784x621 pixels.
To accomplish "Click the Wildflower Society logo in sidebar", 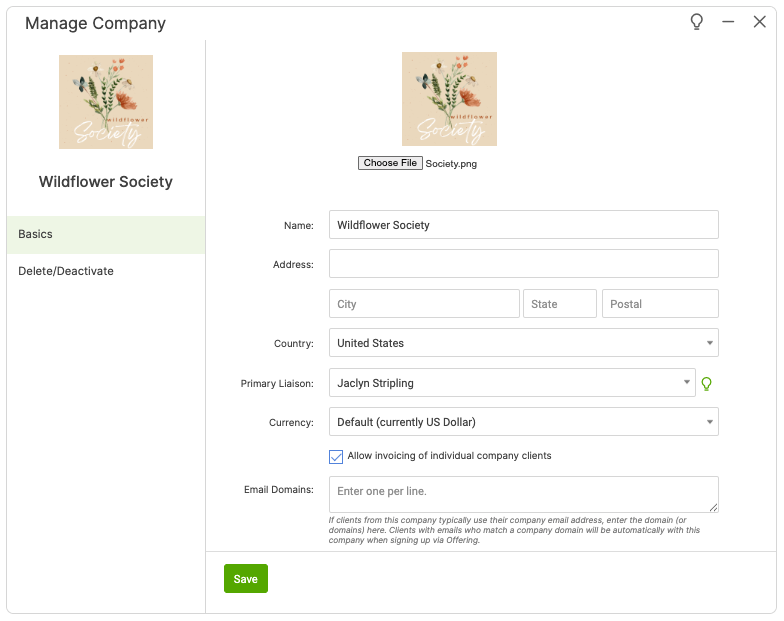I will [x=106, y=102].
